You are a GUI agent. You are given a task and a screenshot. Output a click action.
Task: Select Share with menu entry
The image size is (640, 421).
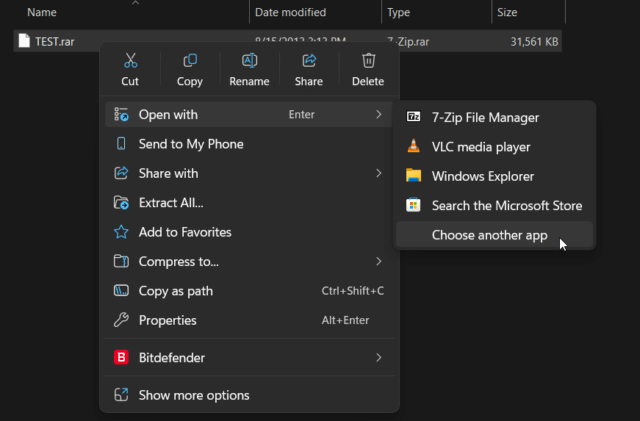point(248,173)
